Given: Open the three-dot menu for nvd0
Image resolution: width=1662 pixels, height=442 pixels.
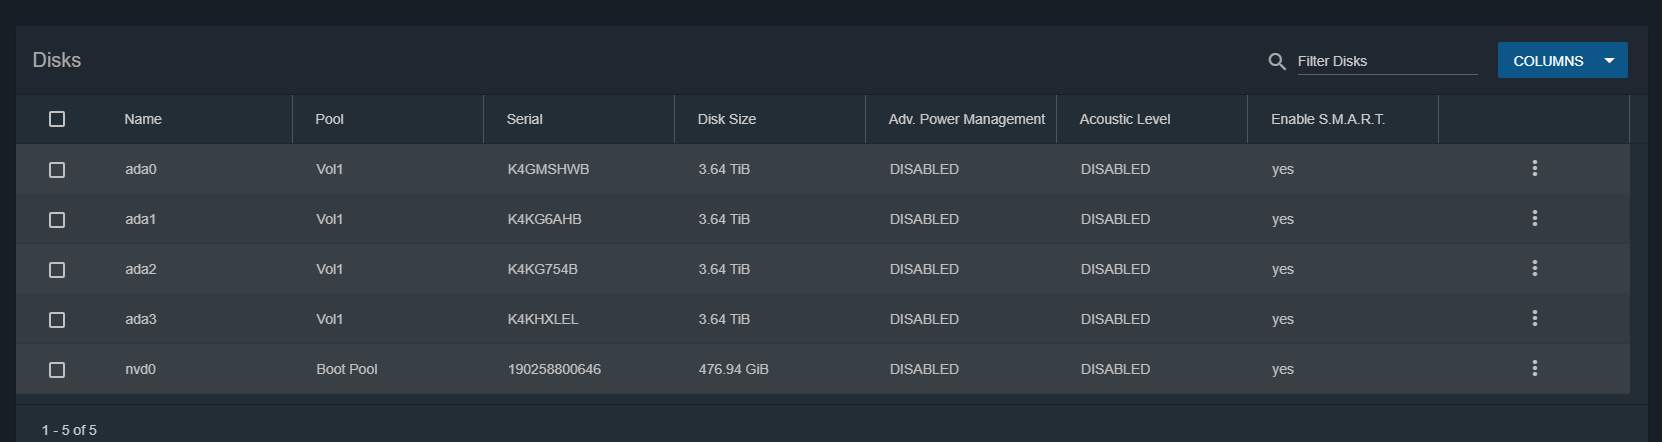Looking at the screenshot, I should point(1534,369).
